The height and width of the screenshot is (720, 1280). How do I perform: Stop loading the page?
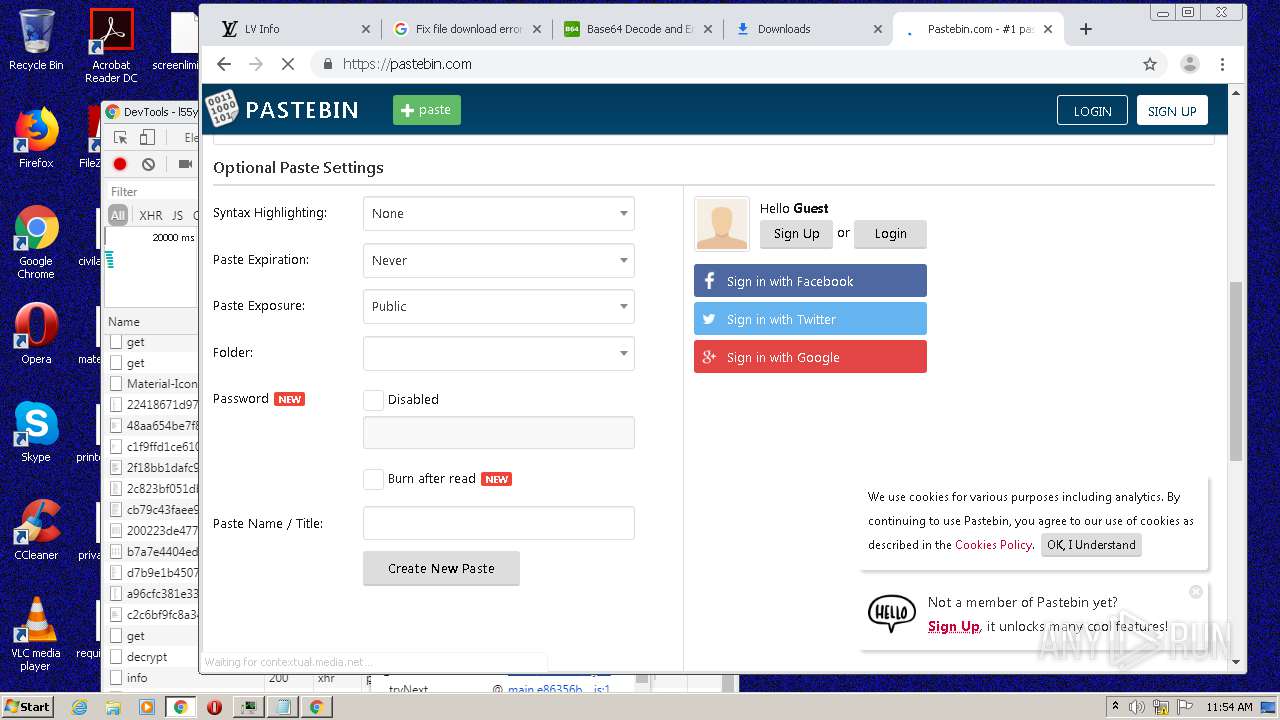point(287,64)
